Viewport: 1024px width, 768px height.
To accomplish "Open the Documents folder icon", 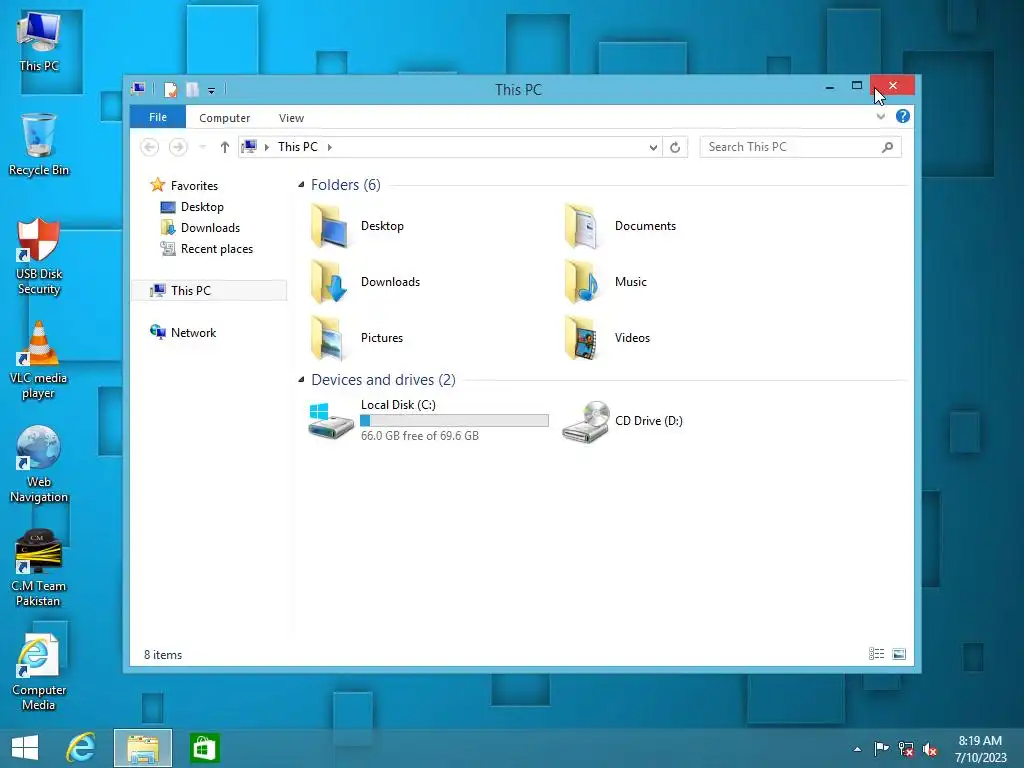I will (x=582, y=226).
